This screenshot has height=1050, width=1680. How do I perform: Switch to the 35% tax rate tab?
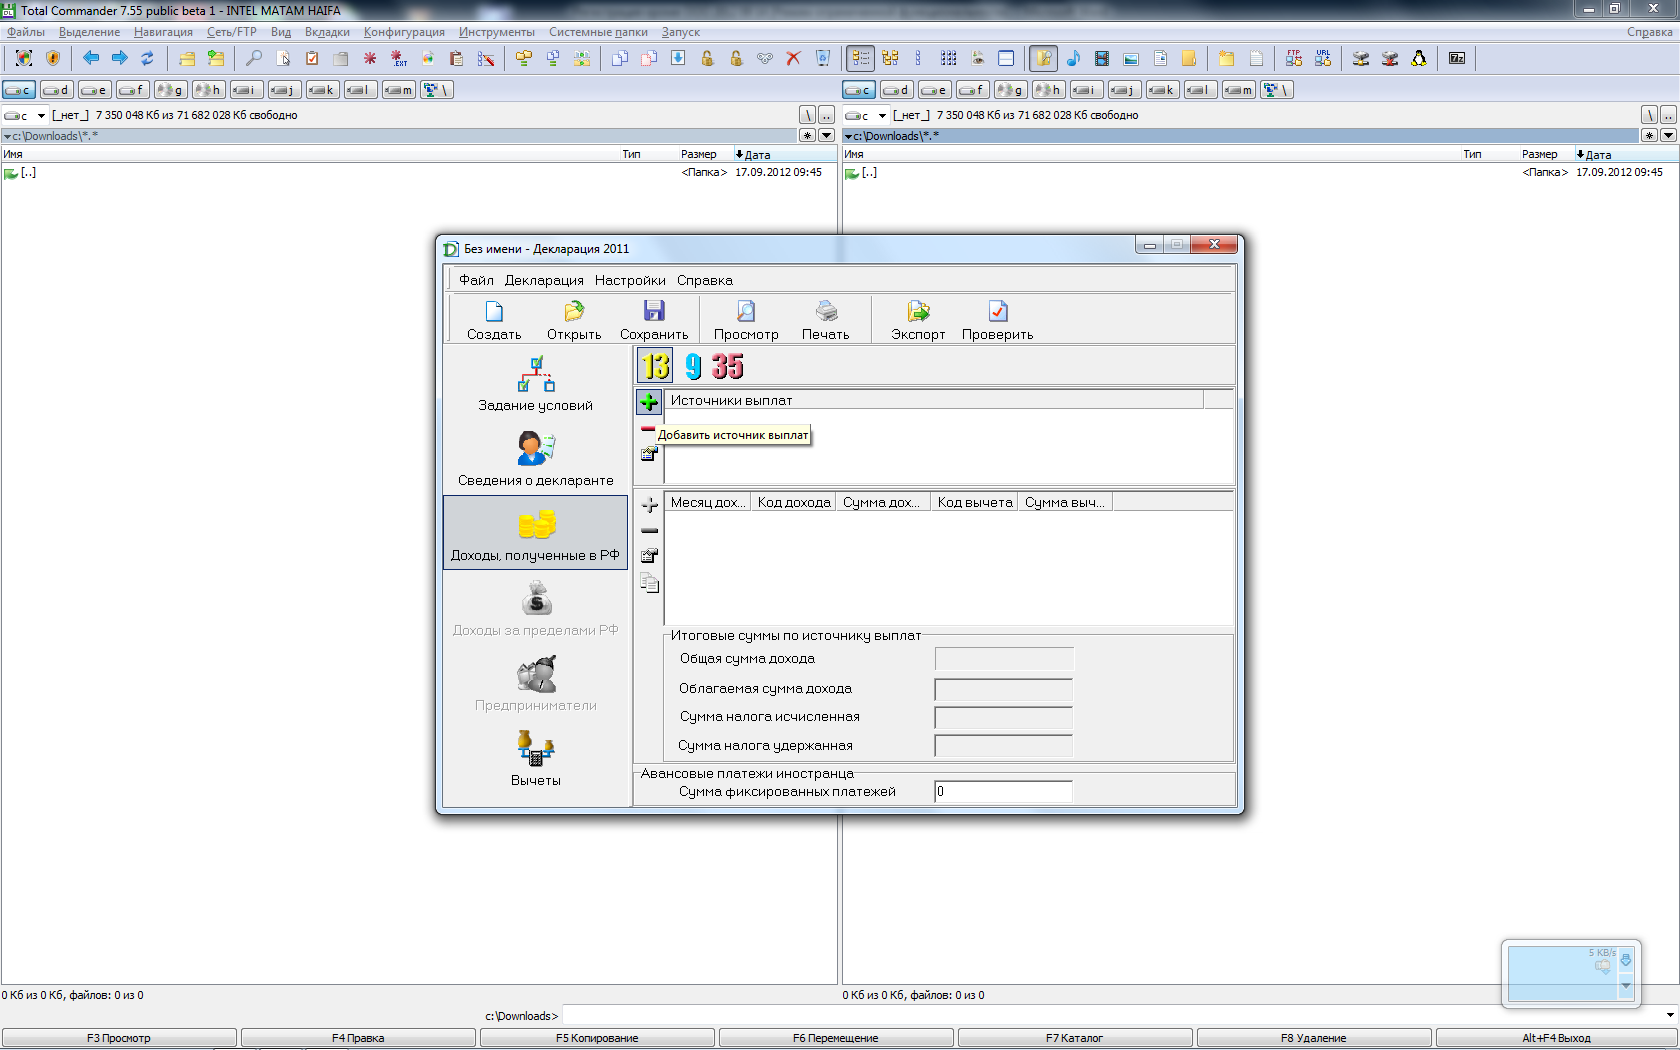click(728, 366)
